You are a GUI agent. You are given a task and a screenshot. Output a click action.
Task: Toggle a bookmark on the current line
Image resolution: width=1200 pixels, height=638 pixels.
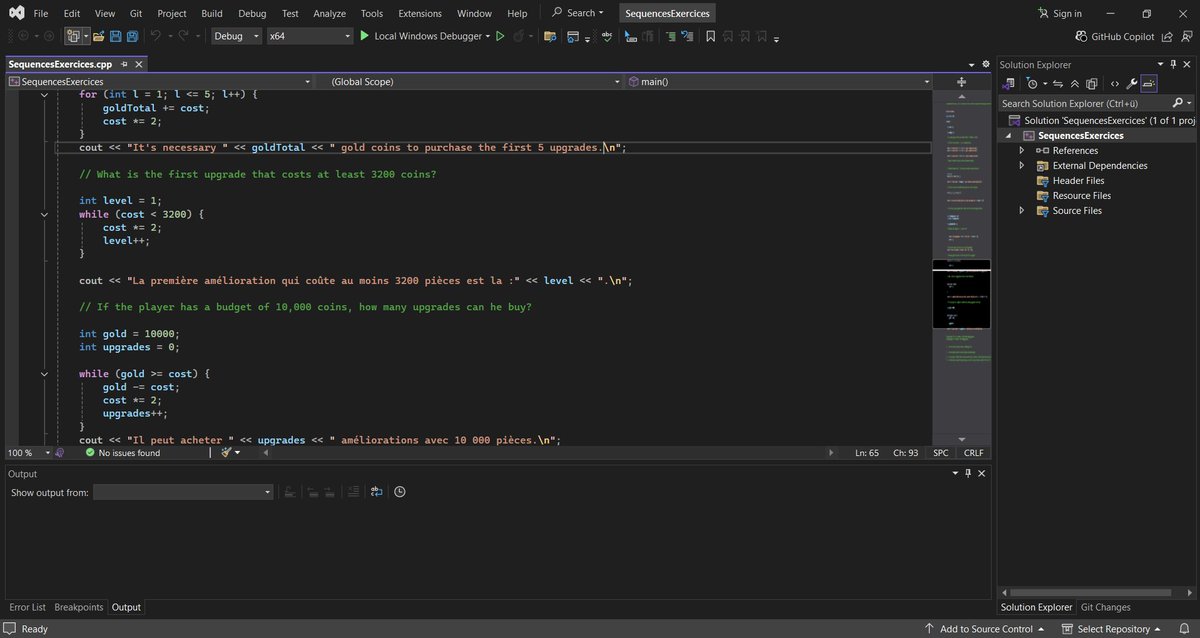tap(711, 36)
